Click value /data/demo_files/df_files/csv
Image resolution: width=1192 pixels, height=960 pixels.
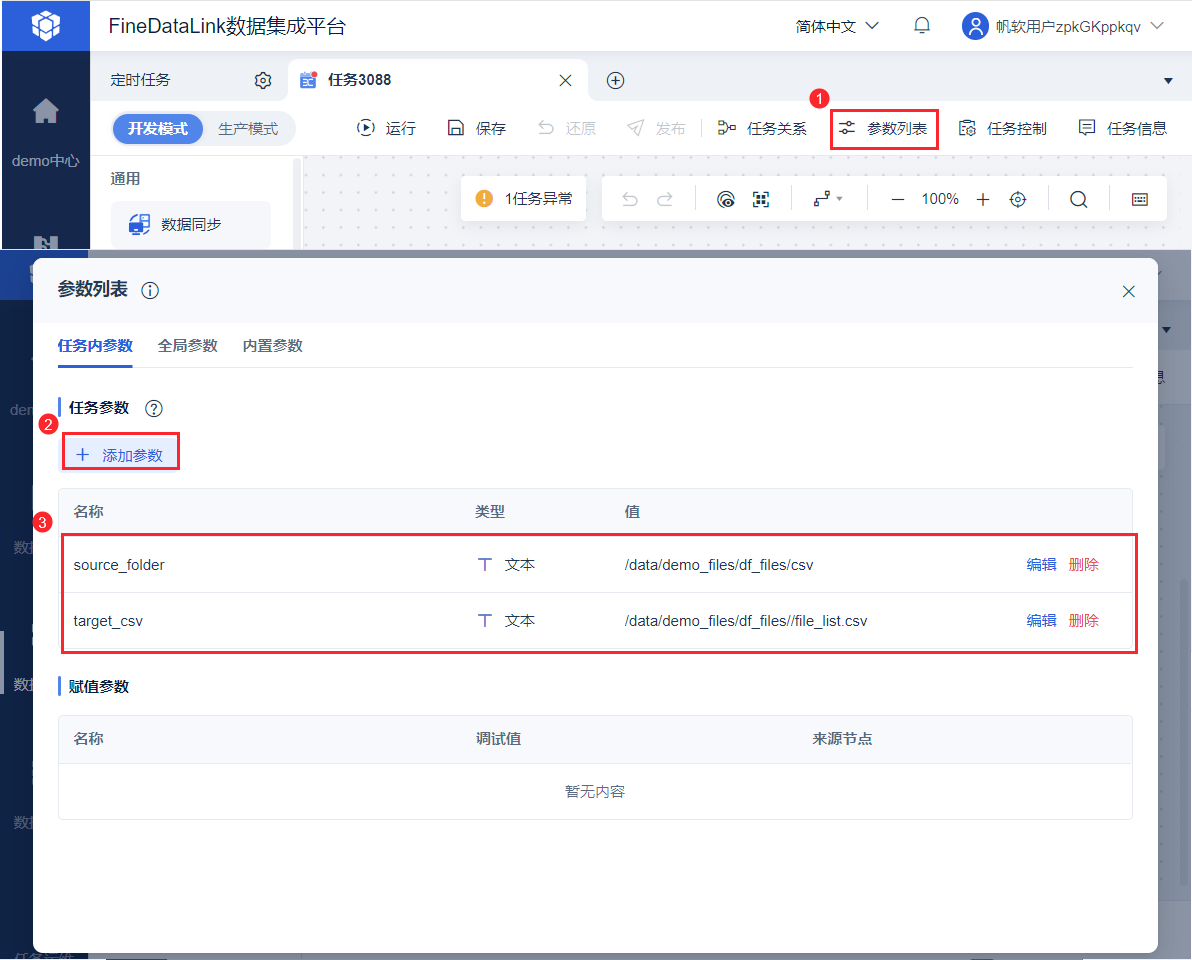pos(719,565)
